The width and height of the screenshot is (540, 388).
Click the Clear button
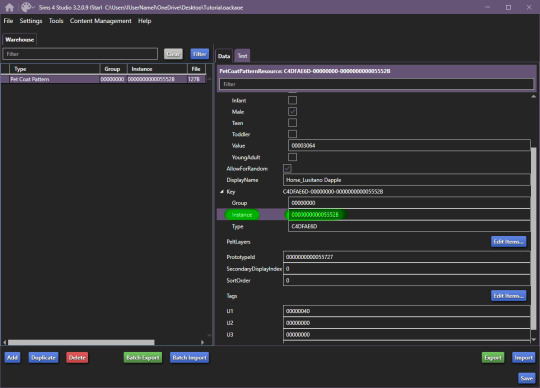pos(173,54)
